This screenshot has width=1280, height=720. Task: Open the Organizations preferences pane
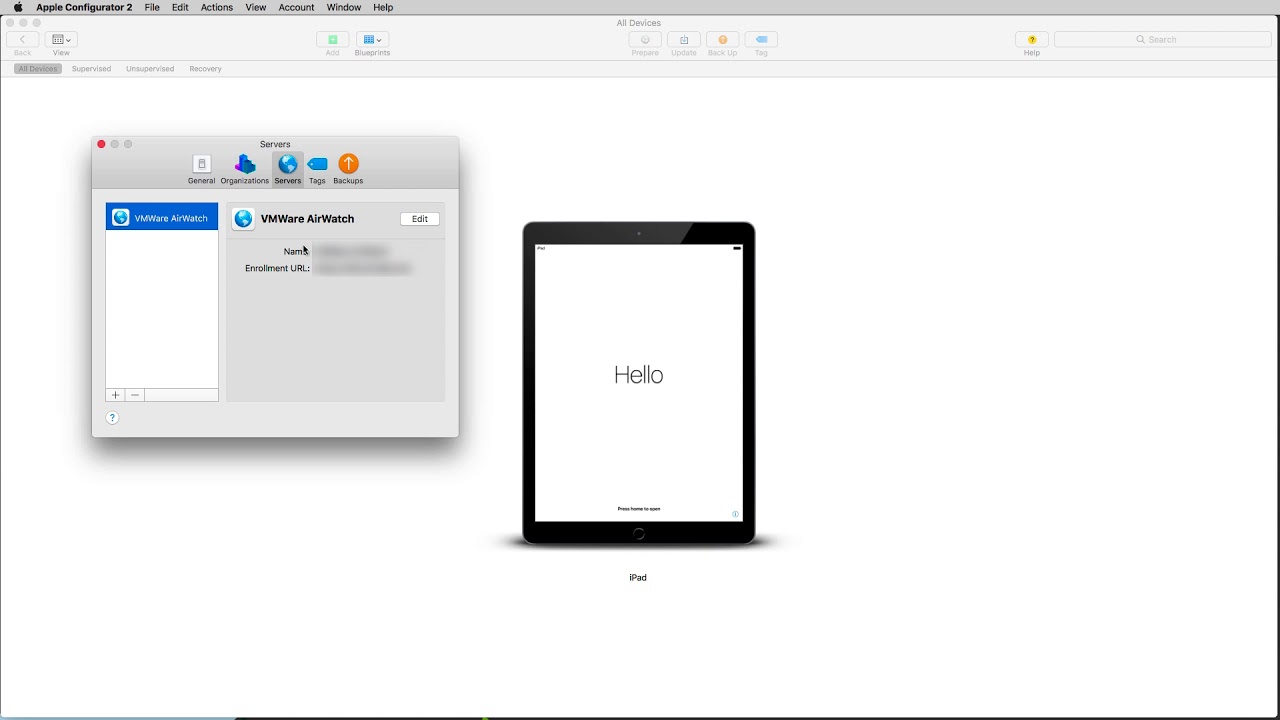click(244, 168)
